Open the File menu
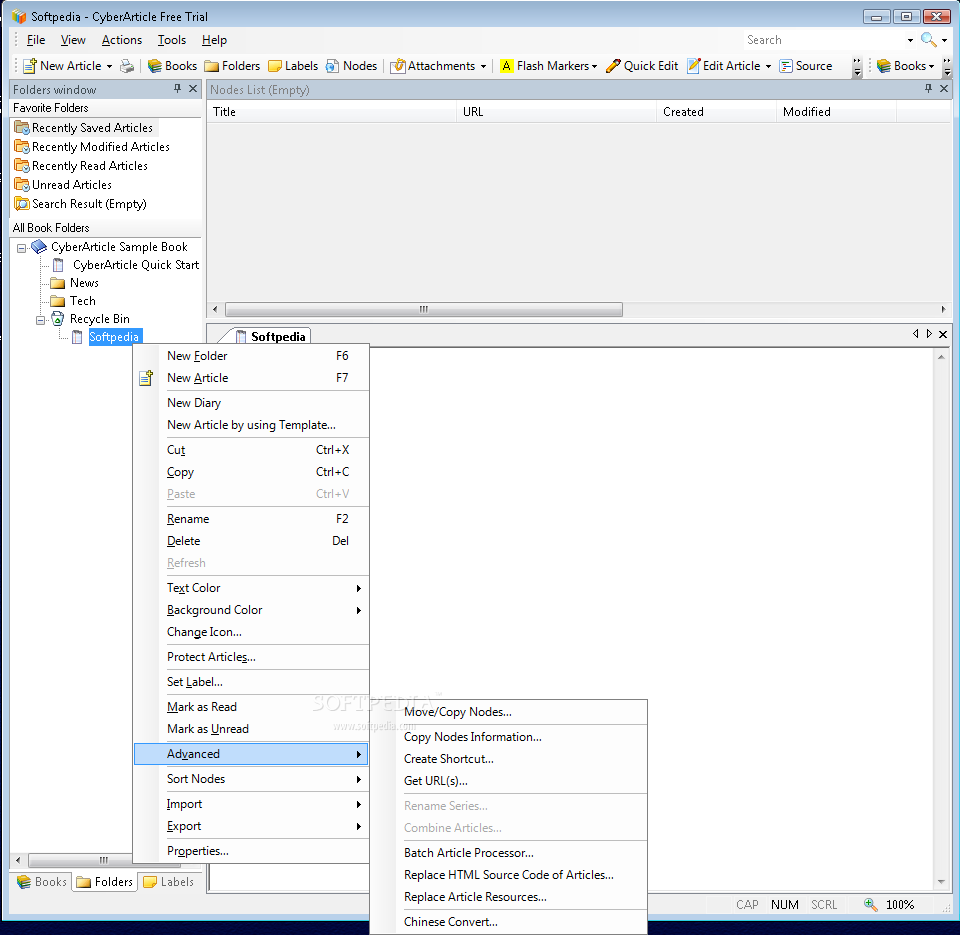960x935 pixels. tap(36, 40)
